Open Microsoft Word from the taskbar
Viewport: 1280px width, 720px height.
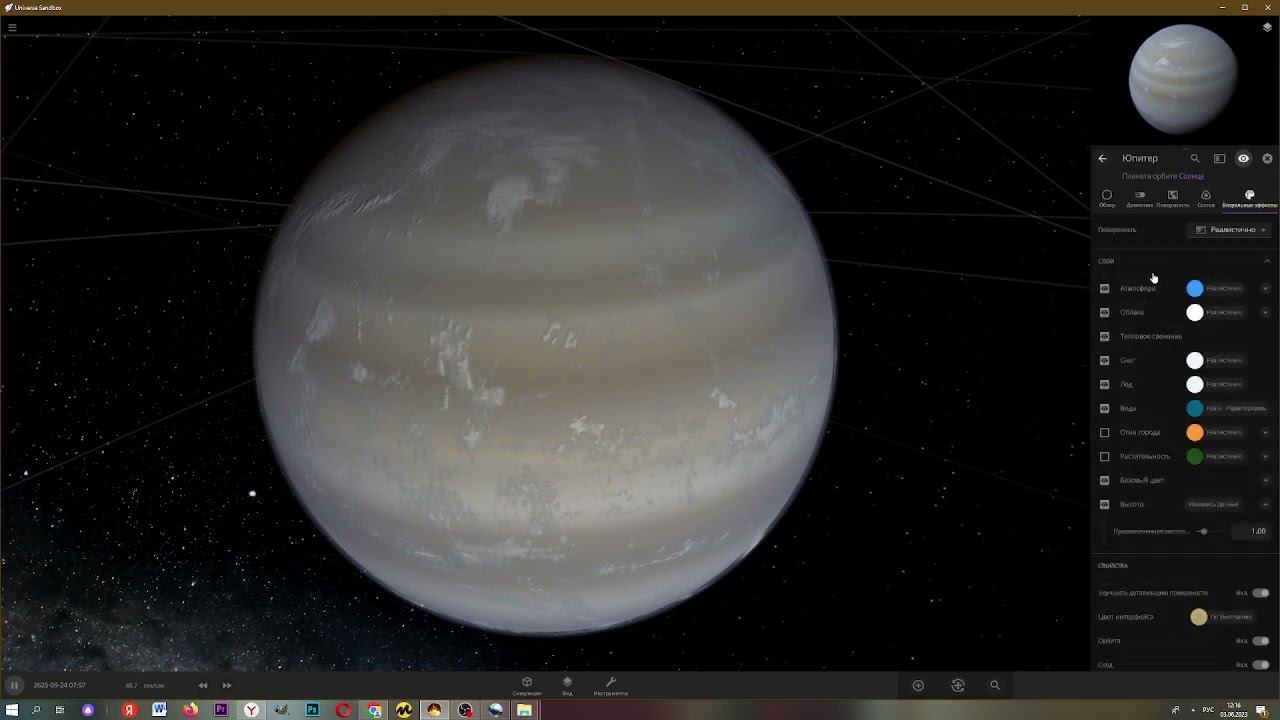[x=159, y=710]
